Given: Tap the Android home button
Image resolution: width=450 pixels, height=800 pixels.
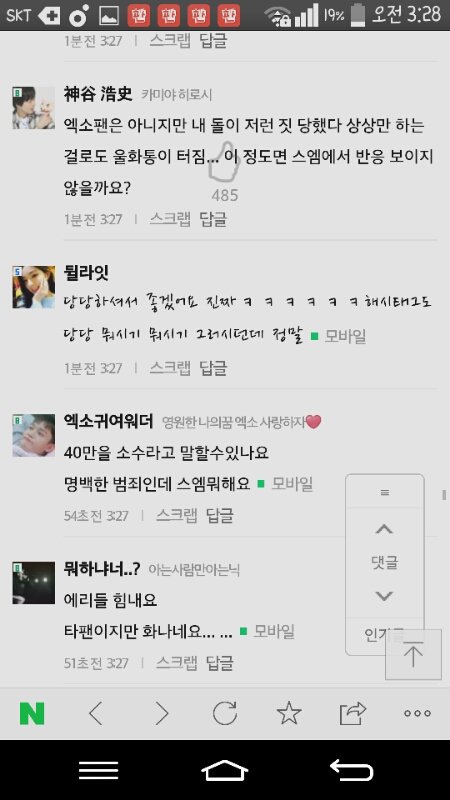Looking at the screenshot, I should 224,770.
